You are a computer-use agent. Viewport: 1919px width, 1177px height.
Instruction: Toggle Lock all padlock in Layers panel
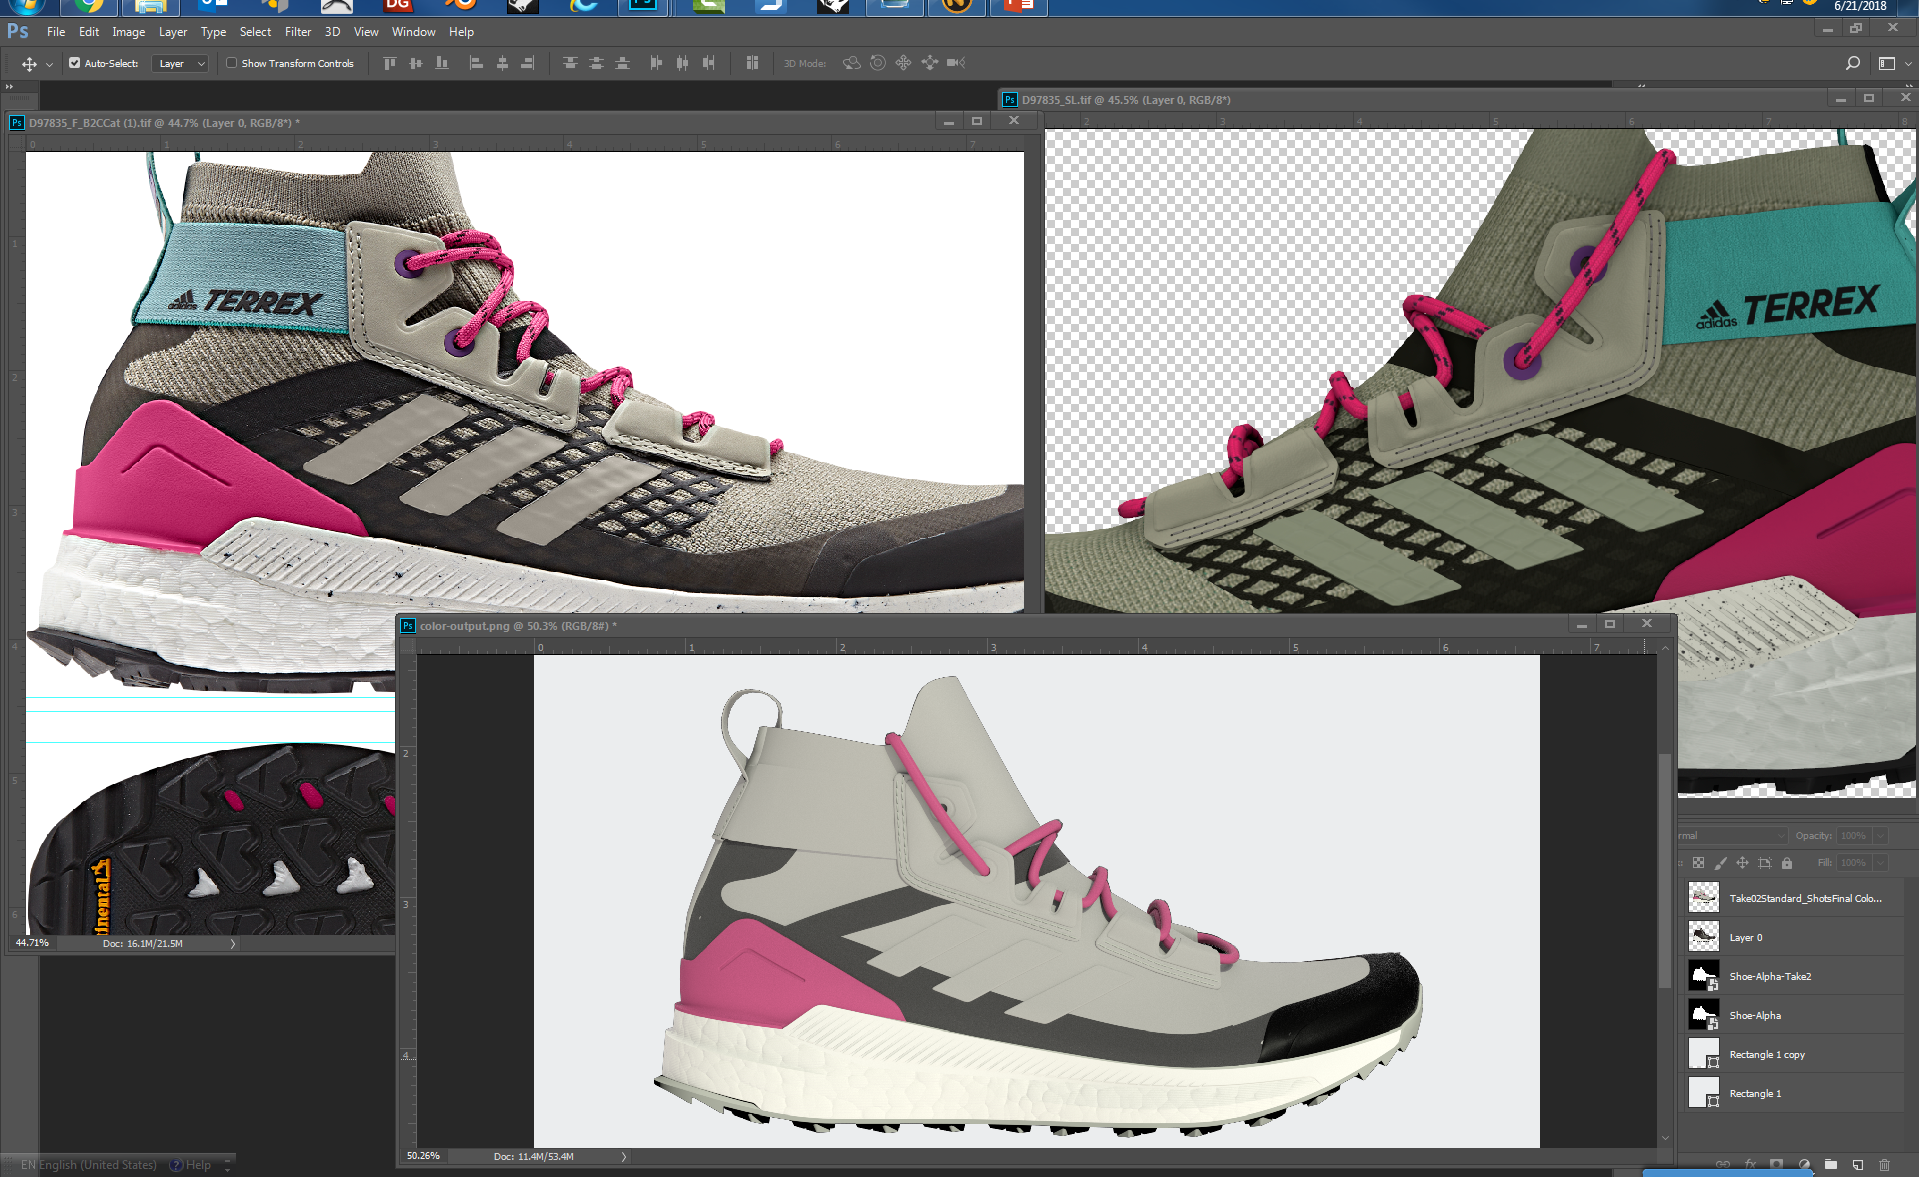pyautogui.click(x=1787, y=863)
